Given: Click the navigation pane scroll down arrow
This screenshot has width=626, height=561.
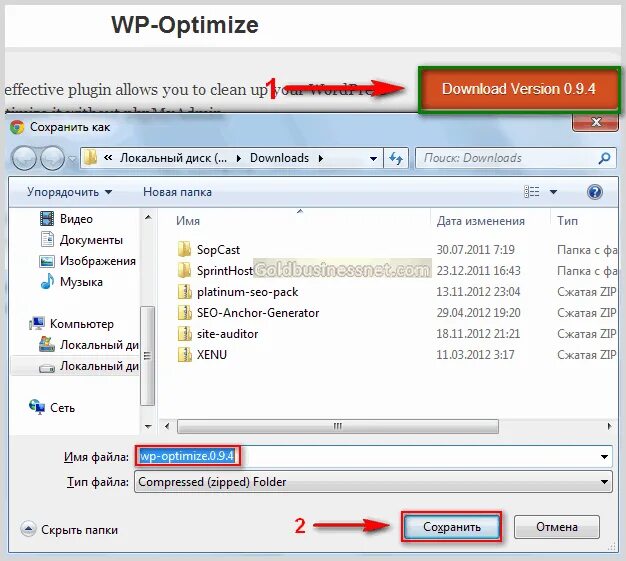Looking at the screenshot, I should [x=148, y=426].
